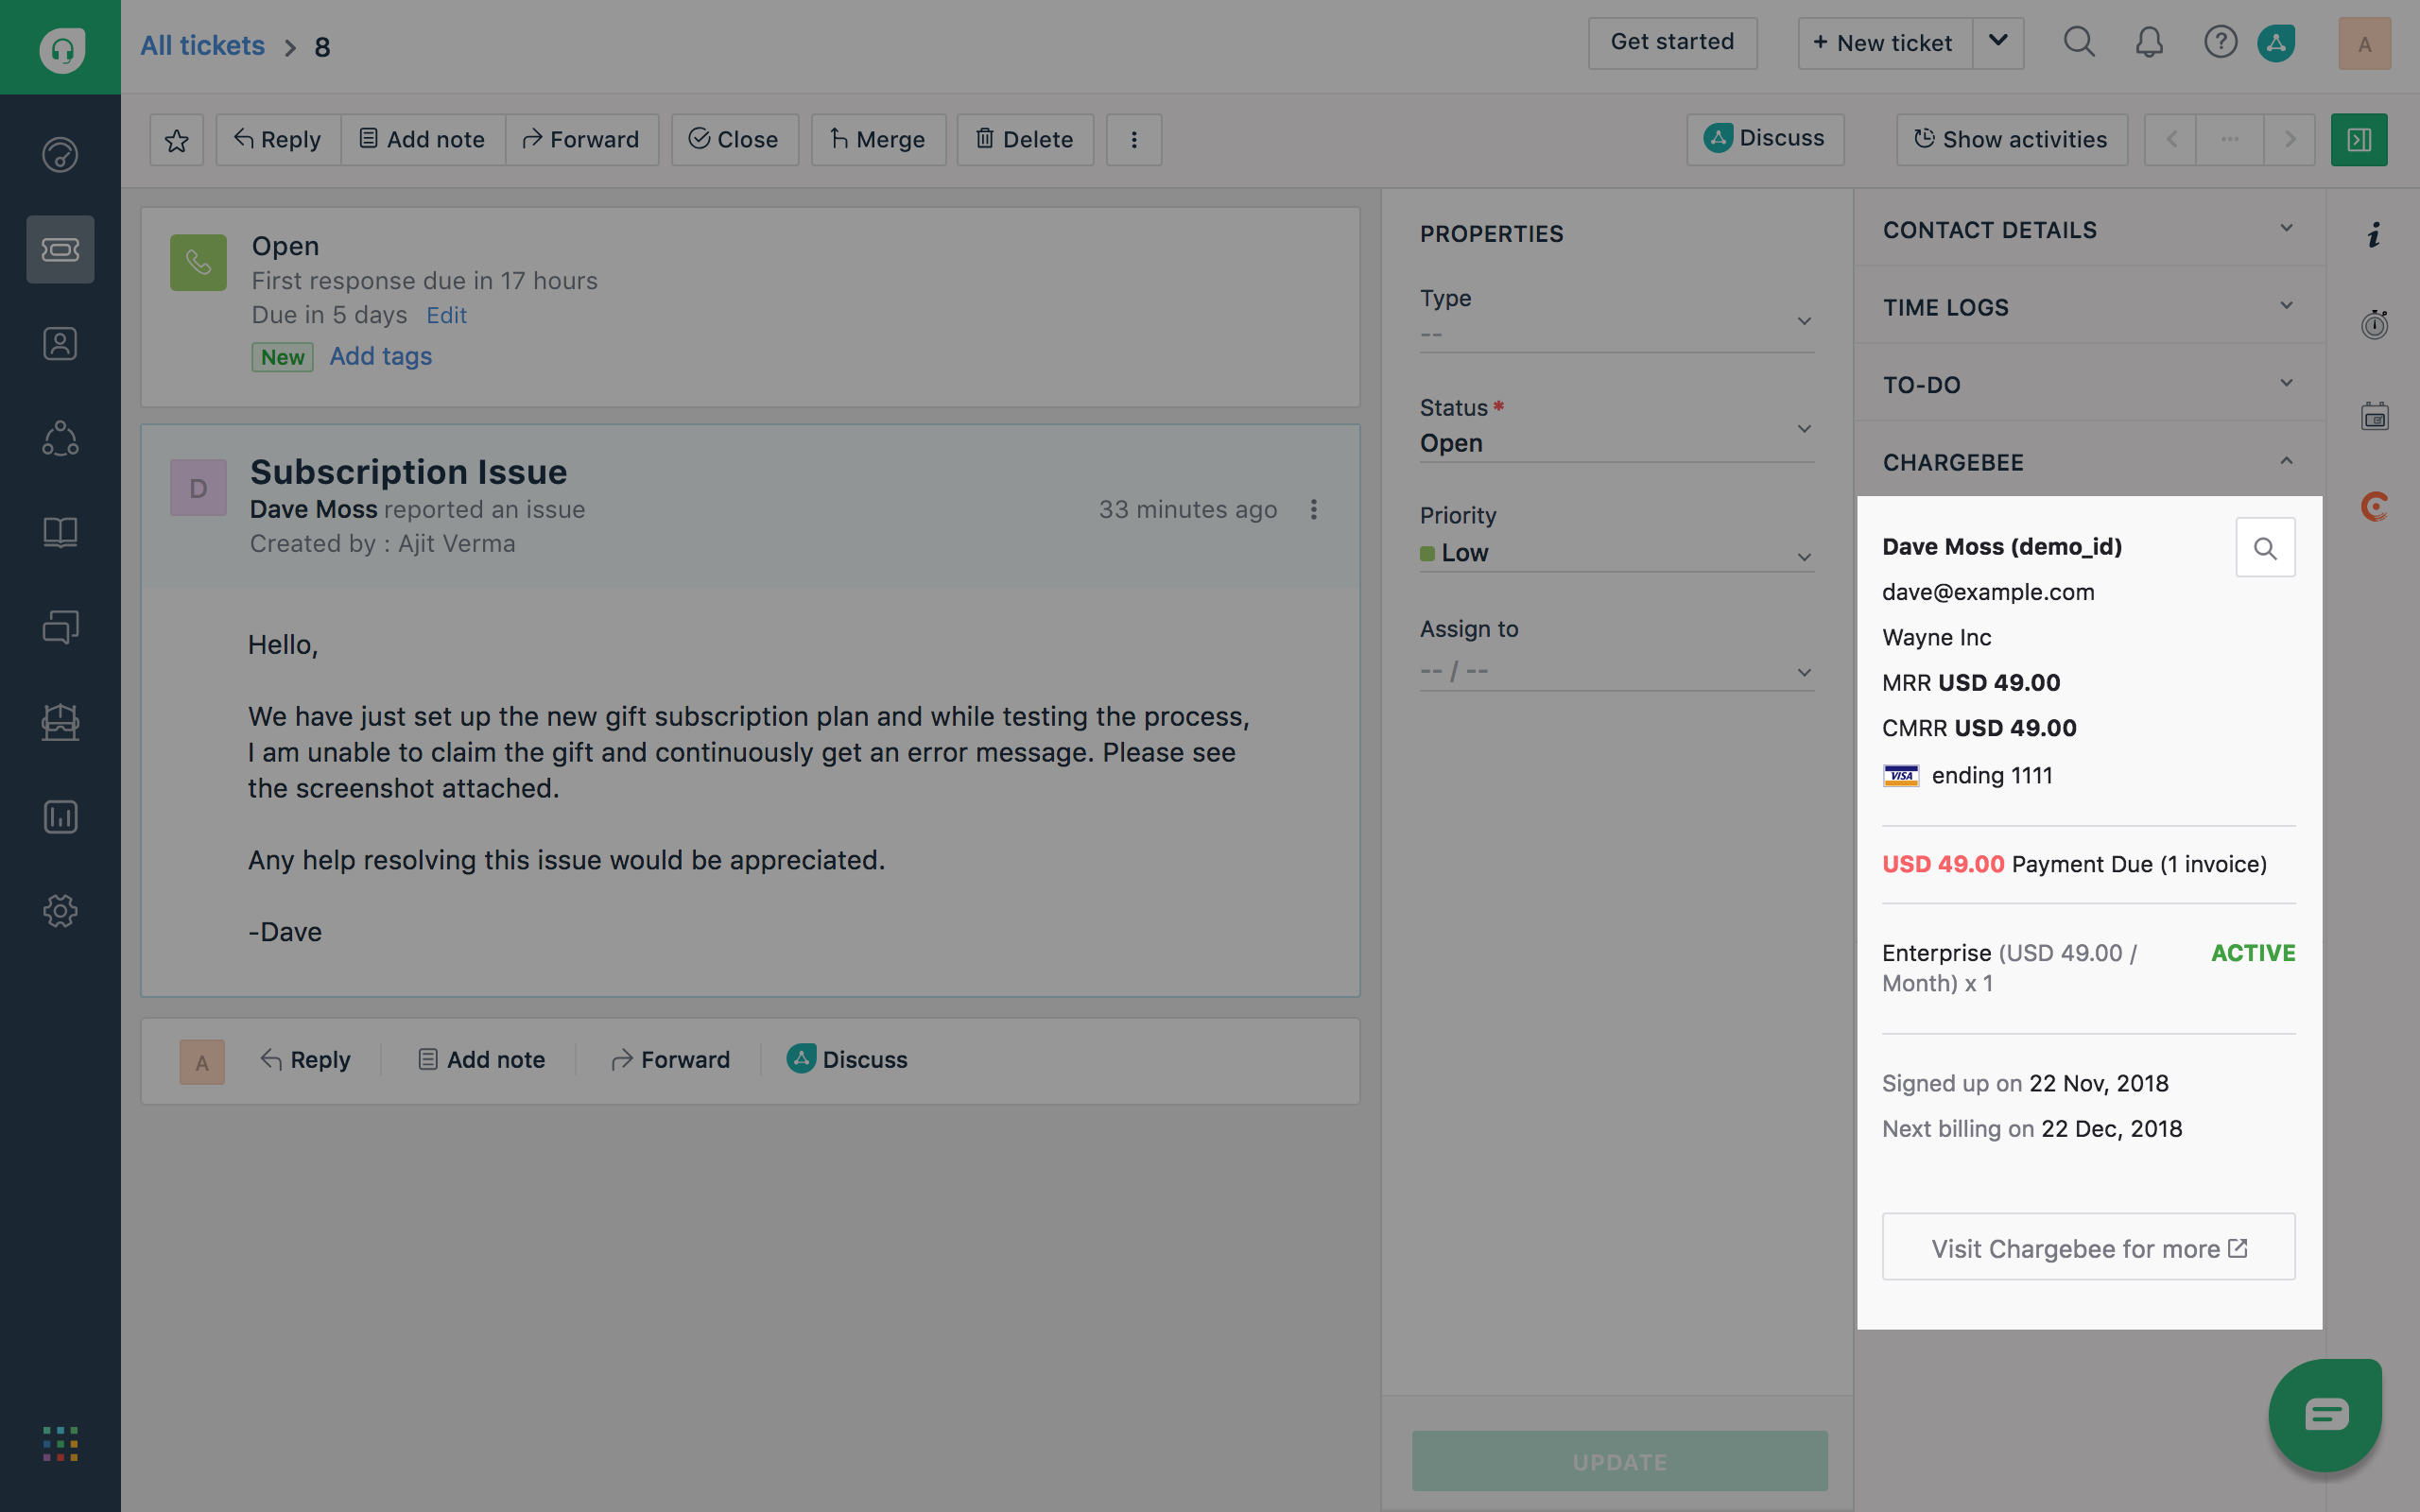2420x1512 pixels.
Task: Click the Add tags link
Action: tap(380, 356)
